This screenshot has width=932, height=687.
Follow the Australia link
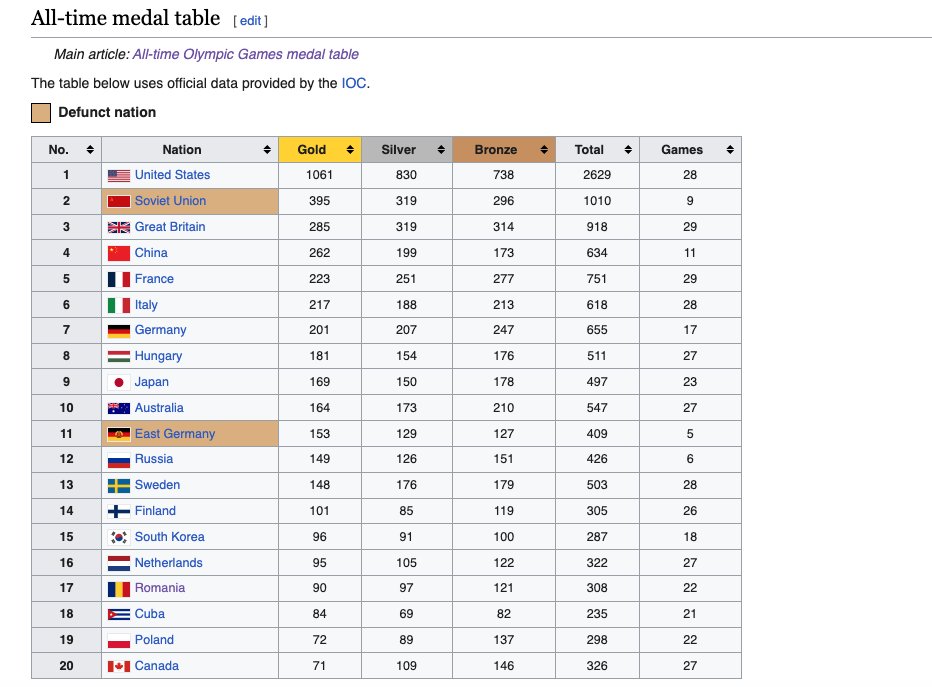(159, 408)
